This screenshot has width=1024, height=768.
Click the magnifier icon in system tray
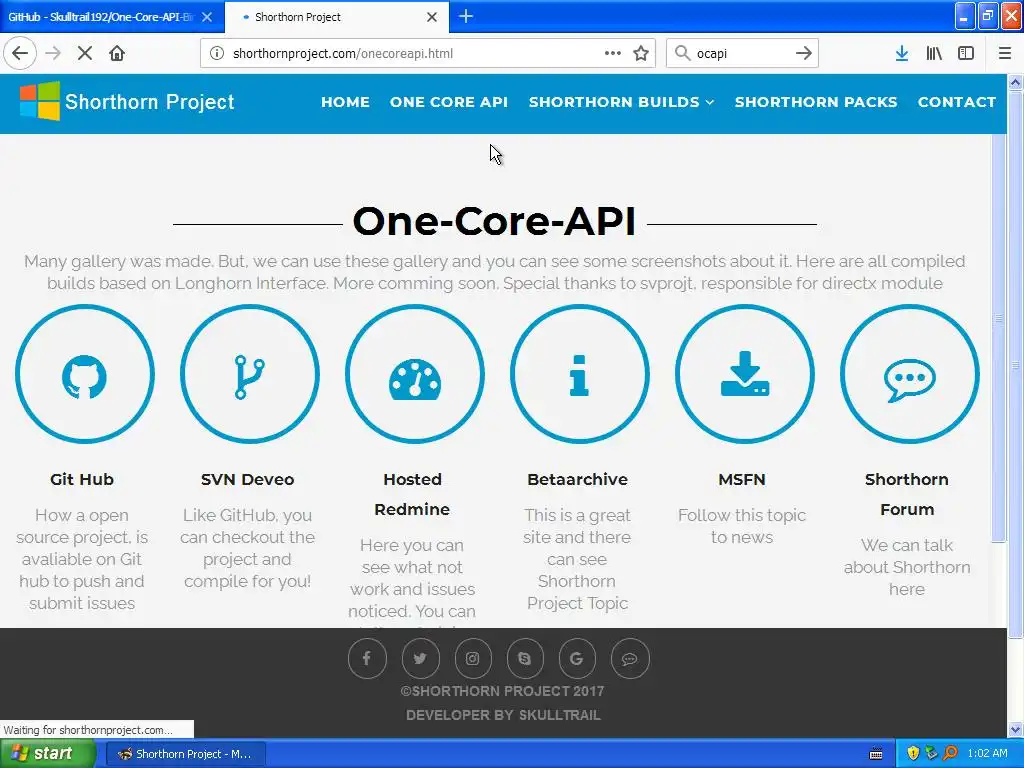(951, 754)
